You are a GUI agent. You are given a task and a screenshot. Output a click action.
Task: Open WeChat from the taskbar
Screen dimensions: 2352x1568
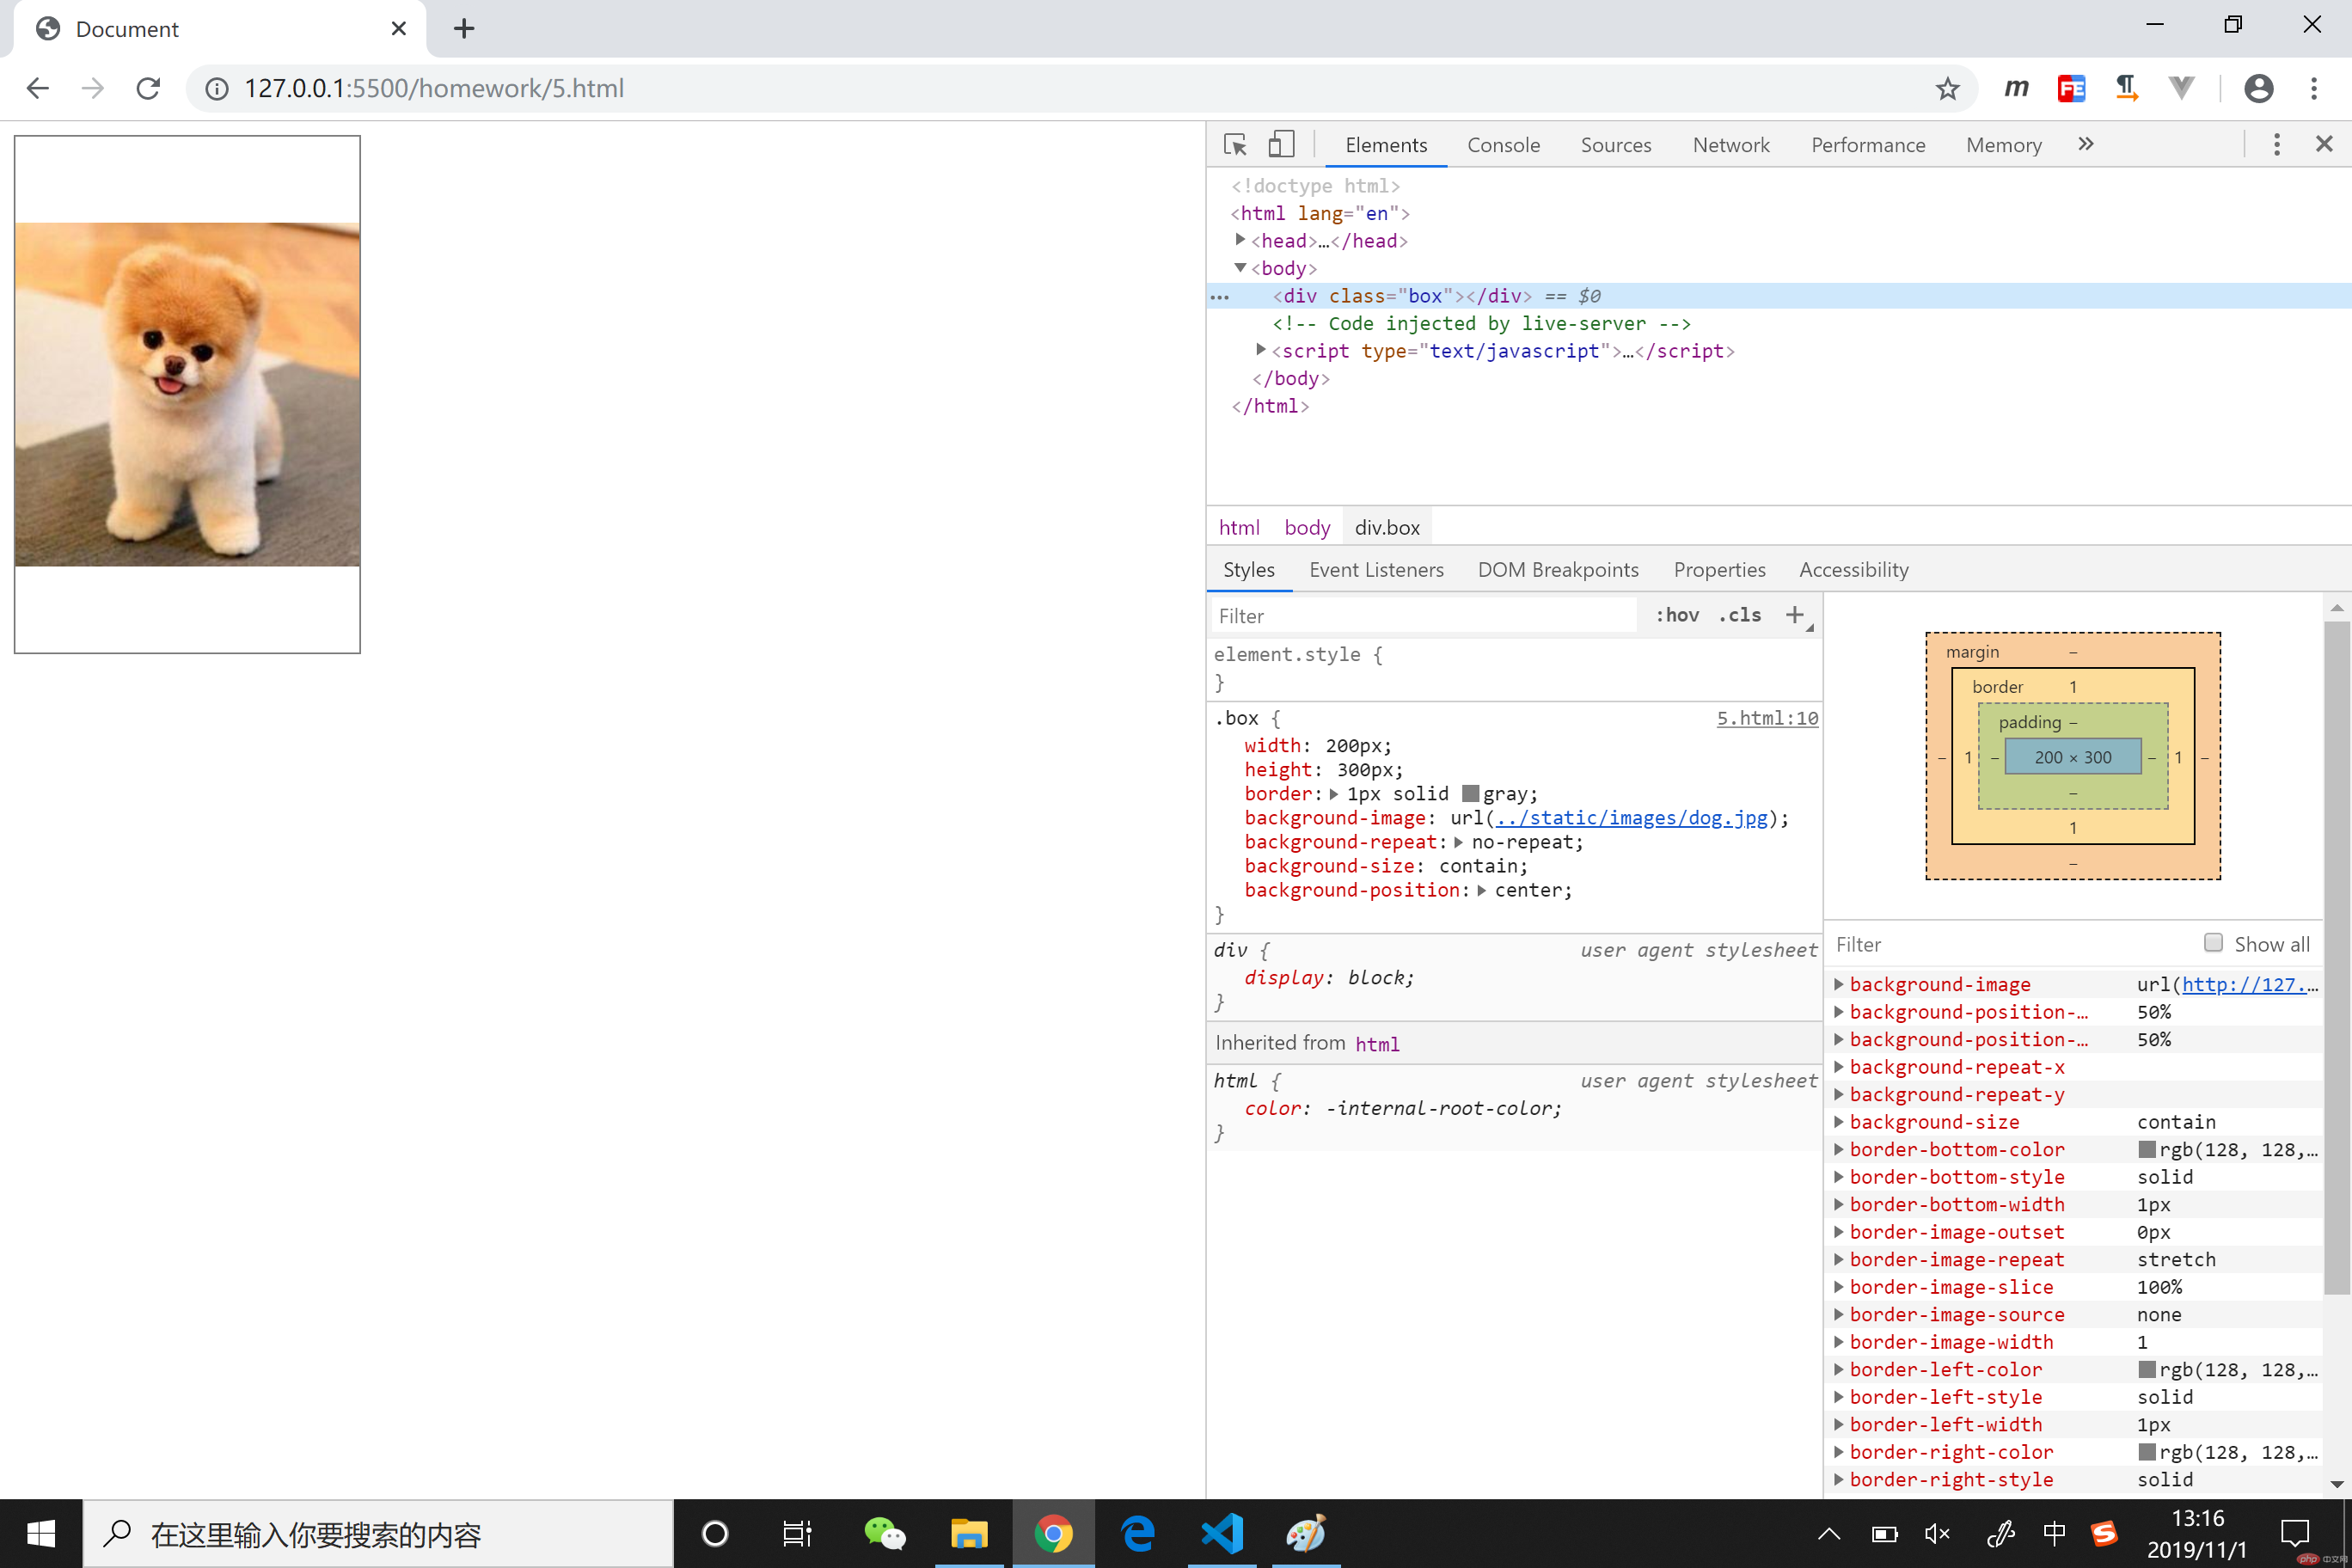pos(884,1533)
